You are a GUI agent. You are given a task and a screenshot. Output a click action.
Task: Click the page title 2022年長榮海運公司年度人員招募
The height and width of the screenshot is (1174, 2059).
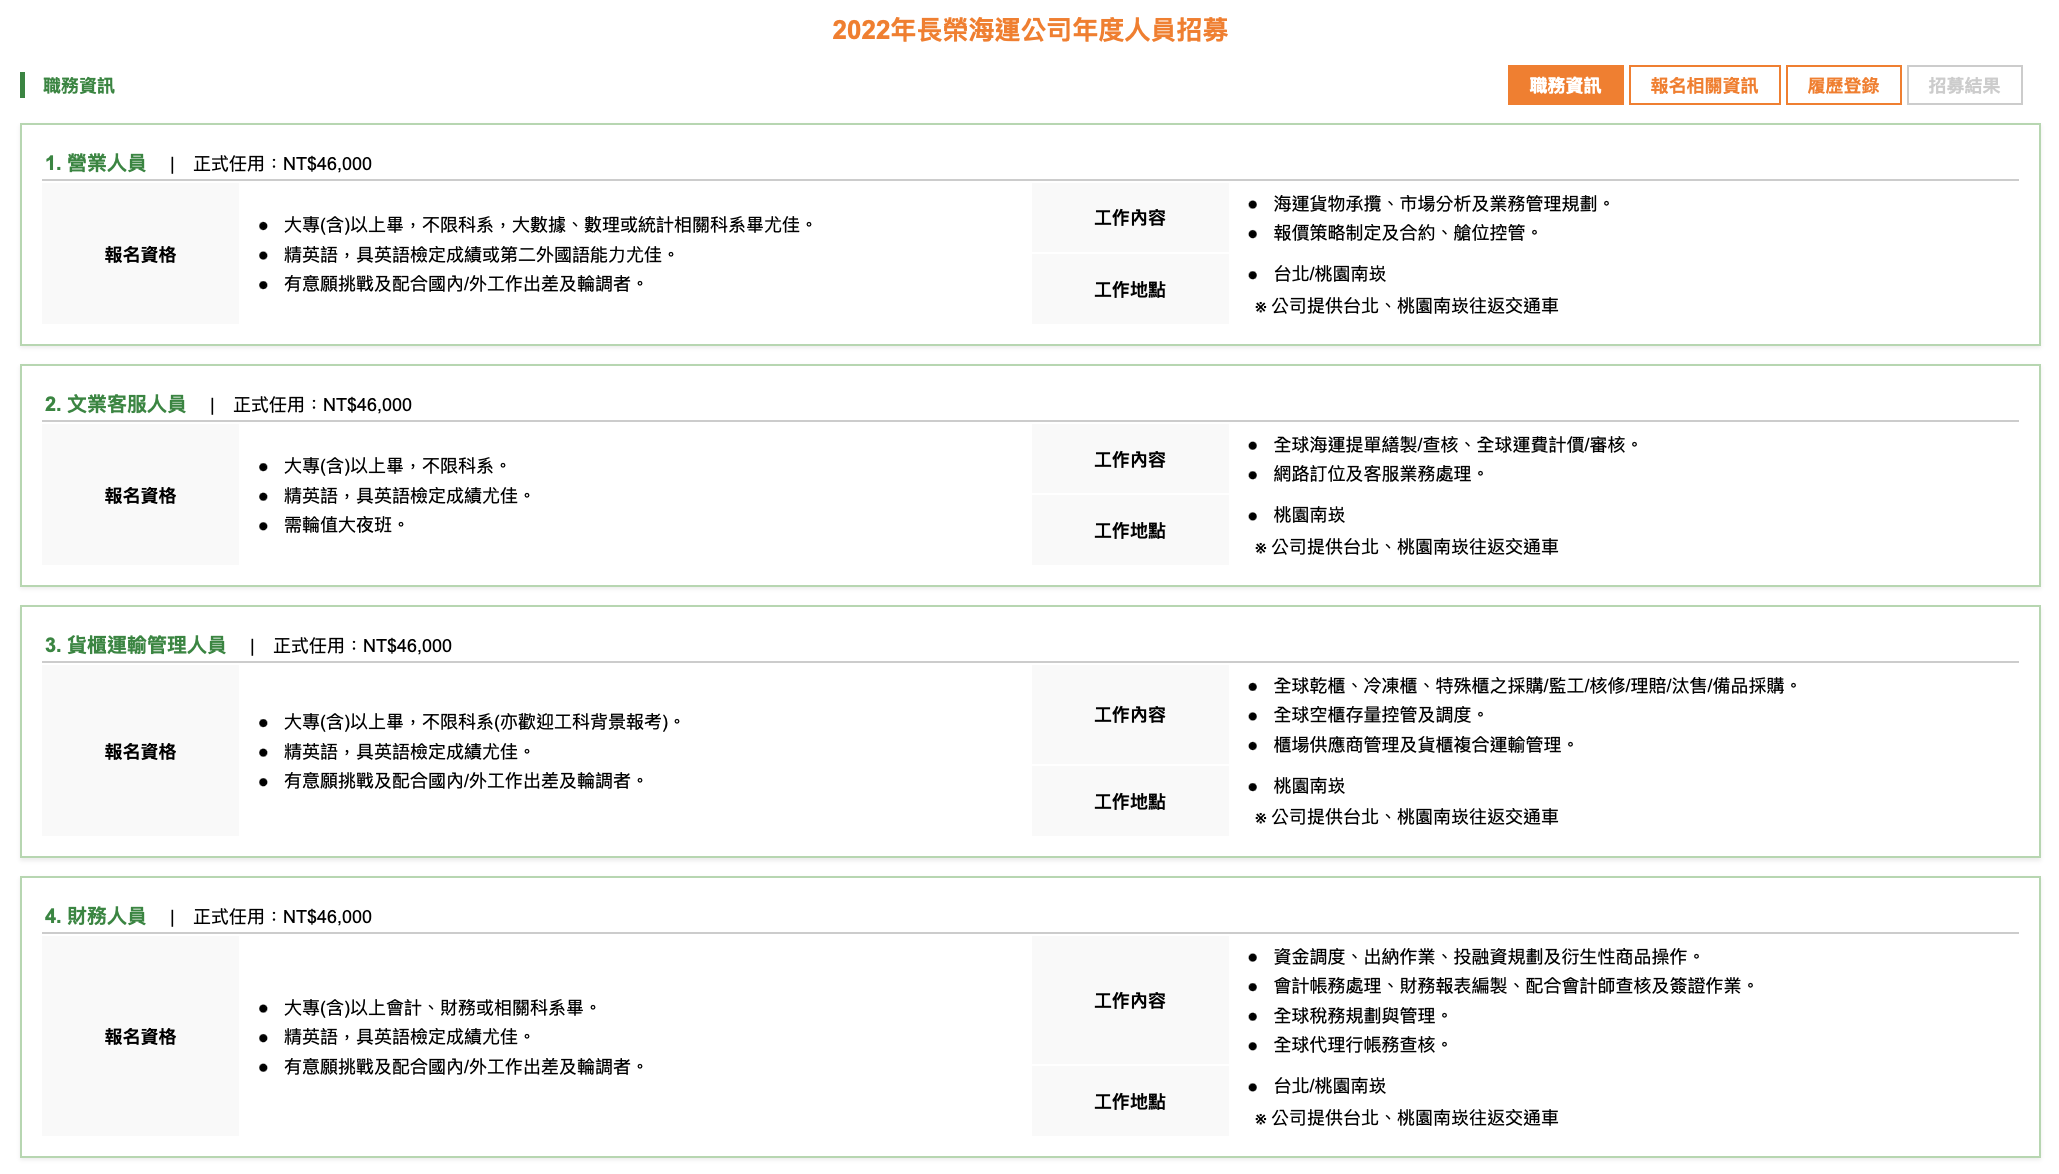point(1030,30)
